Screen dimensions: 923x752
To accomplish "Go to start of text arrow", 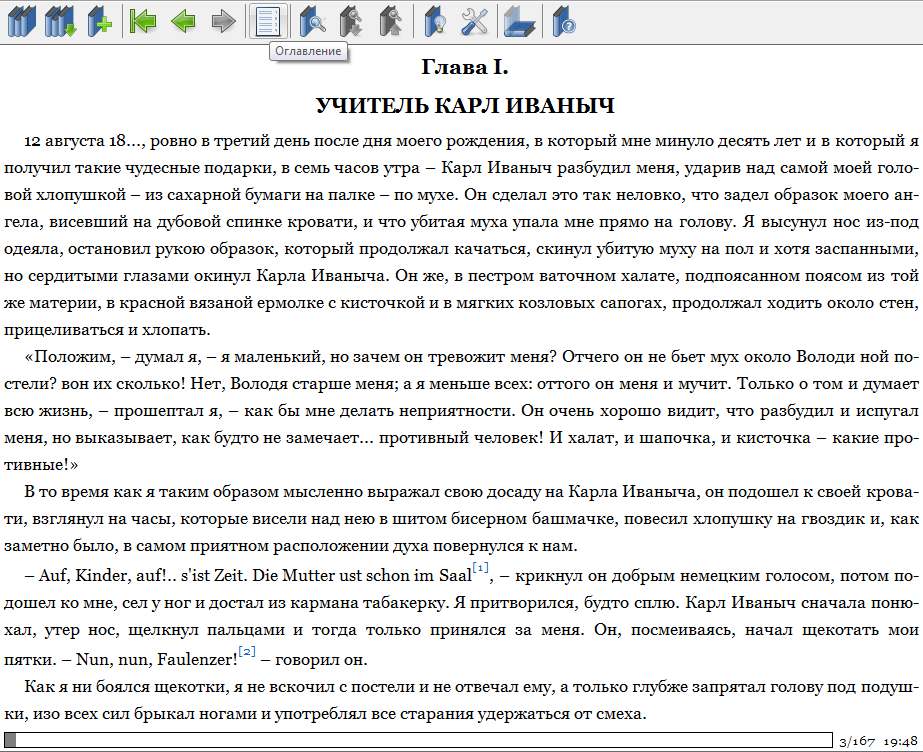I will (143, 21).
